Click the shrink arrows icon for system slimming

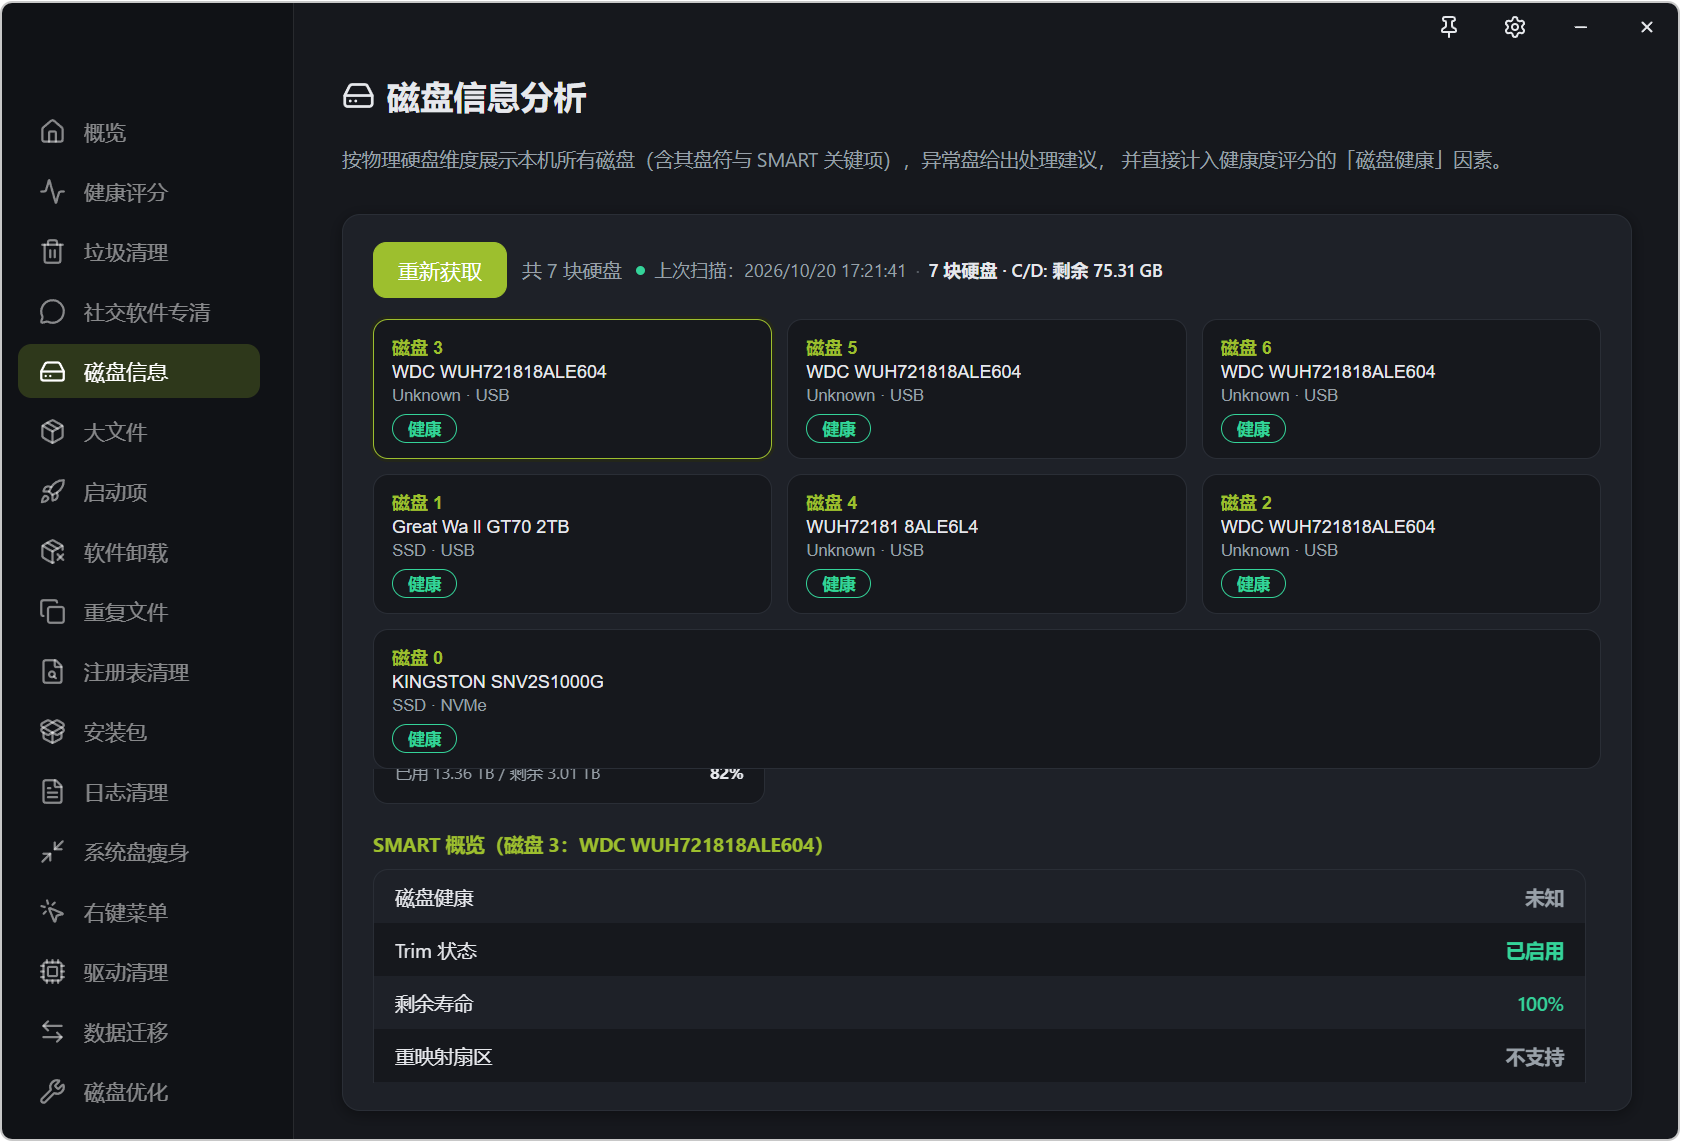[x=52, y=851]
